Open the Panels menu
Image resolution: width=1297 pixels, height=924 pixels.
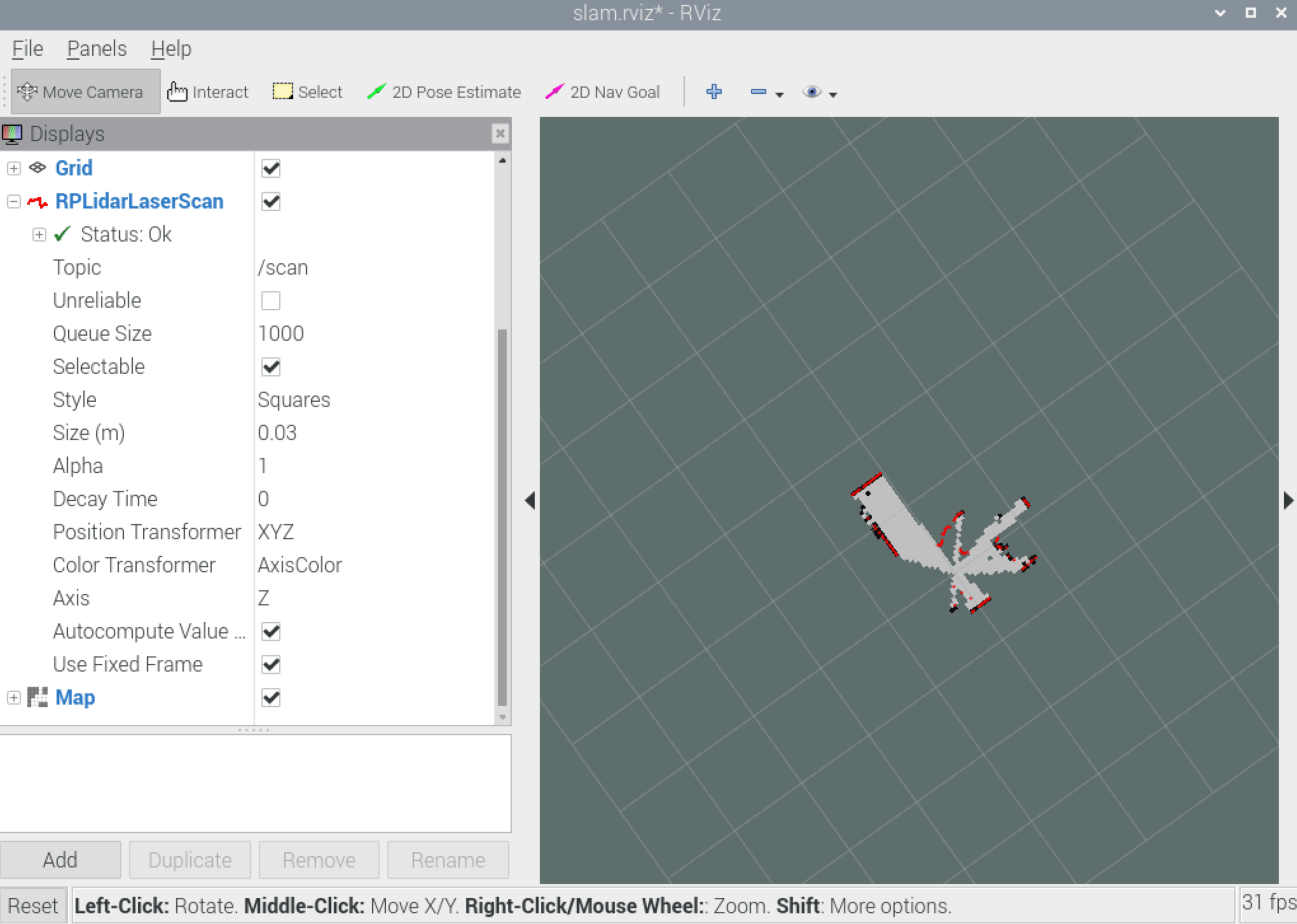(97, 48)
